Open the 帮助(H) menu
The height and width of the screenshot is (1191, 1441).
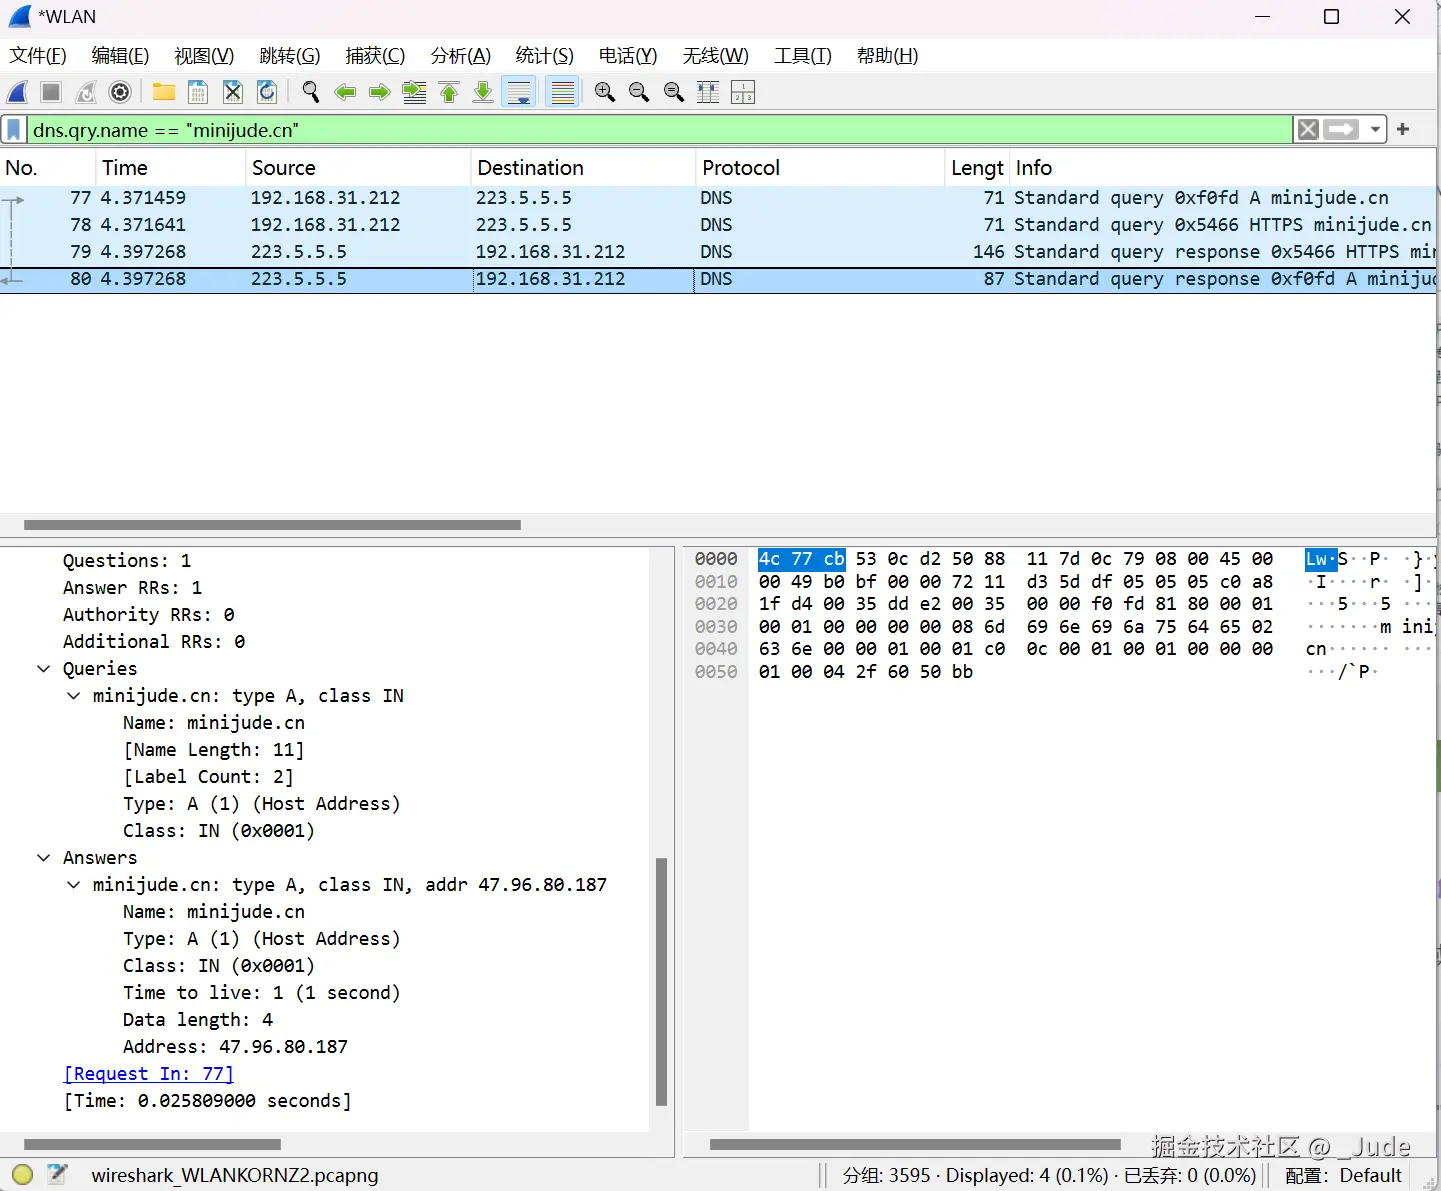(887, 56)
